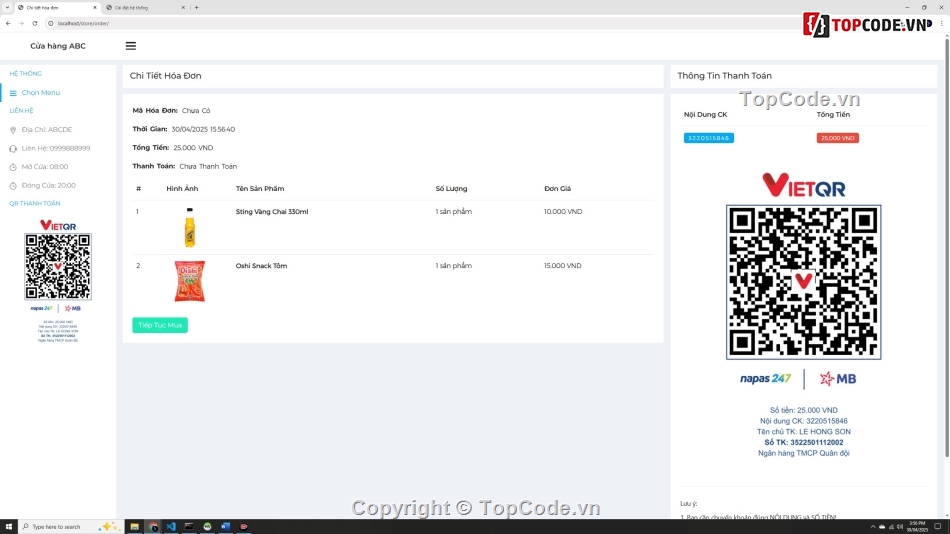
Task: Click Tiếp Tục Mua button
Action: [x=160, y=325]
